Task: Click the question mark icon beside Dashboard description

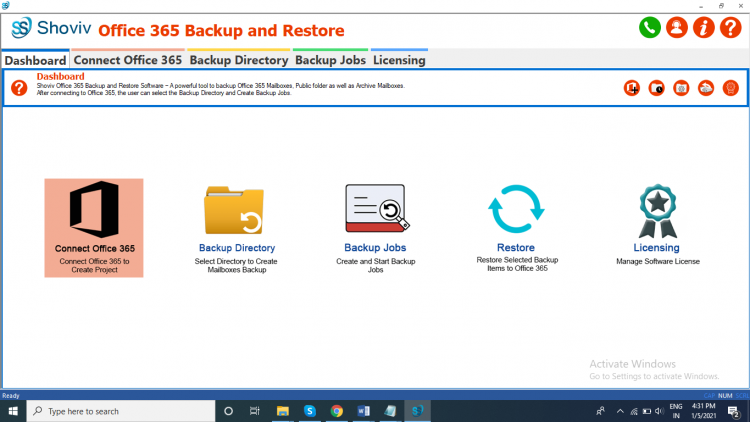Action: click(x=19, y=88)
